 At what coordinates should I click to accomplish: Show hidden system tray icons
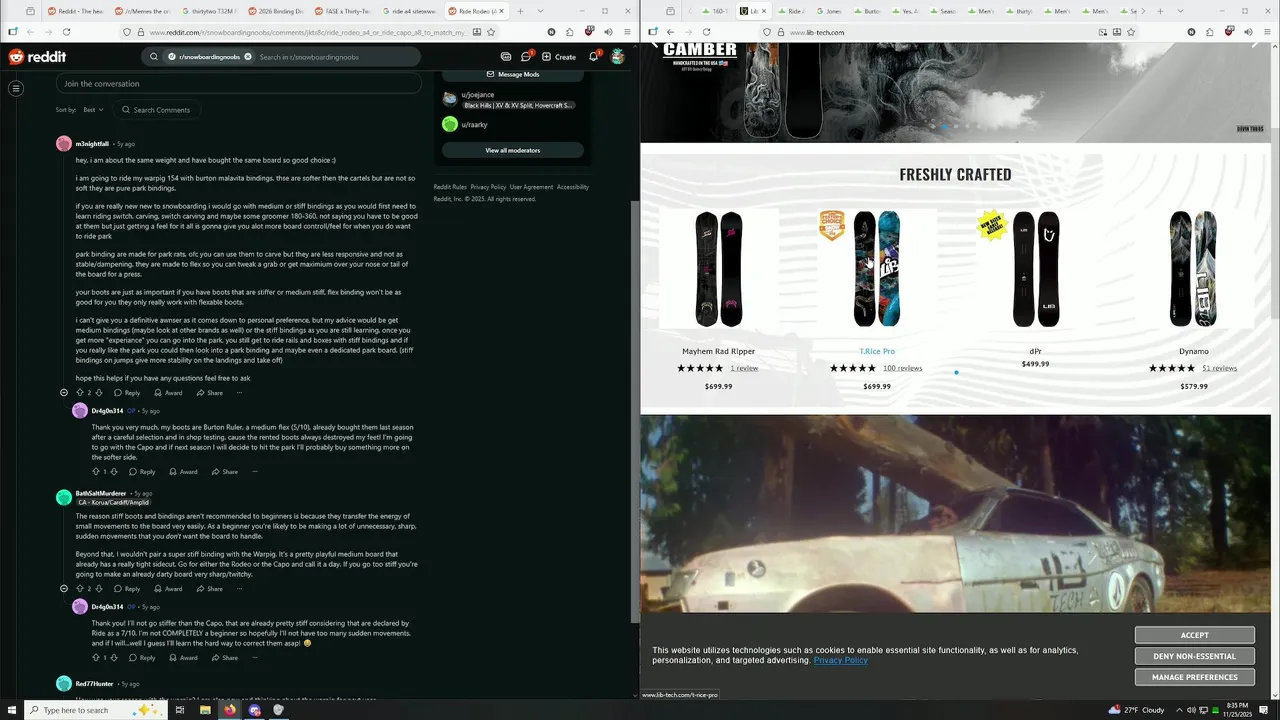[1178, 710]
